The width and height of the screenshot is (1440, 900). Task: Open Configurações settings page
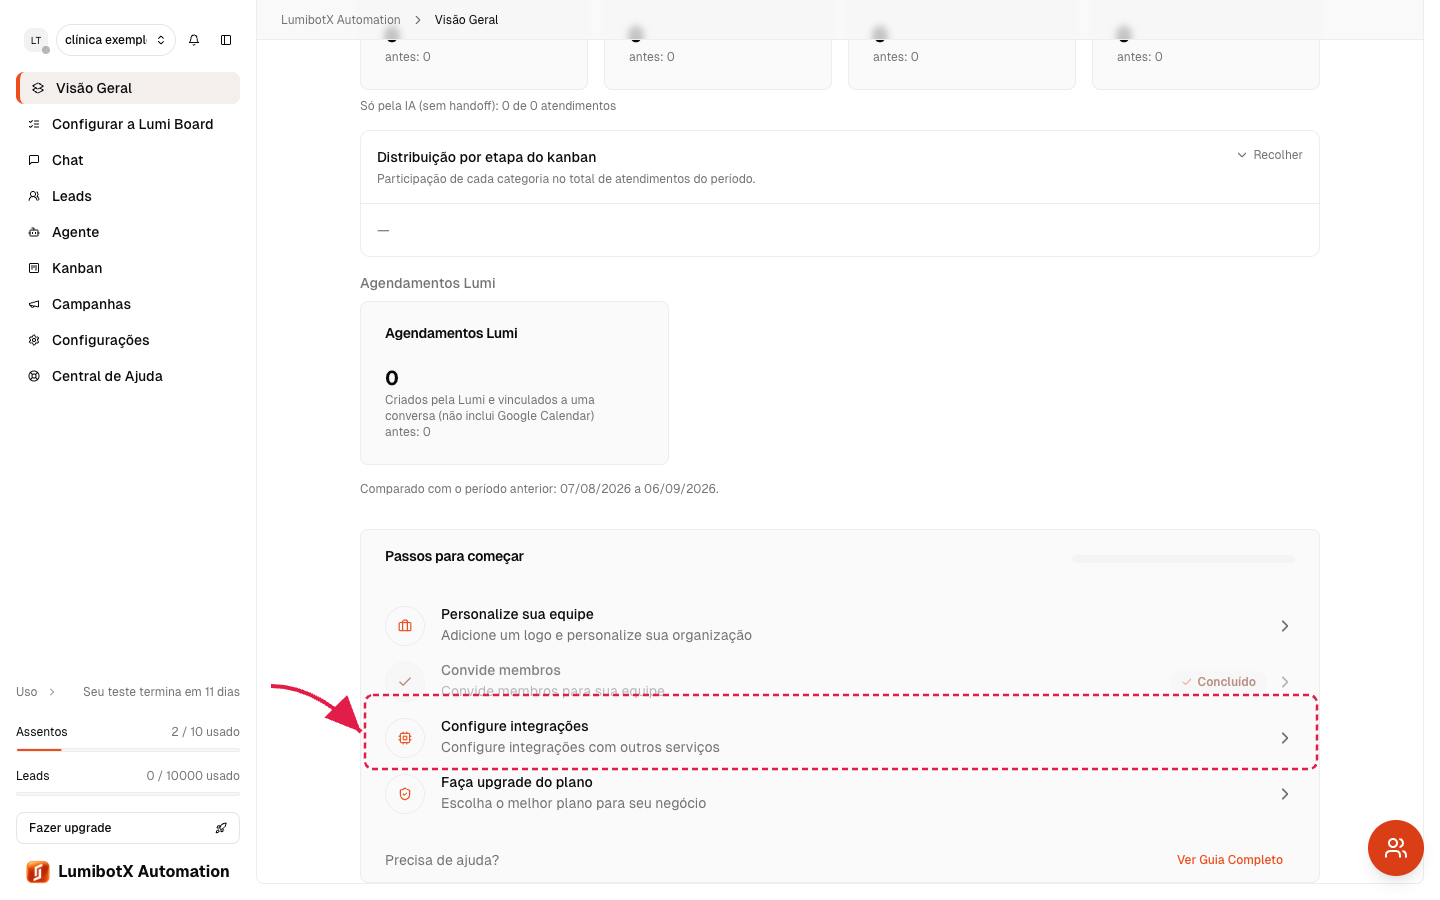coord(128,340)
